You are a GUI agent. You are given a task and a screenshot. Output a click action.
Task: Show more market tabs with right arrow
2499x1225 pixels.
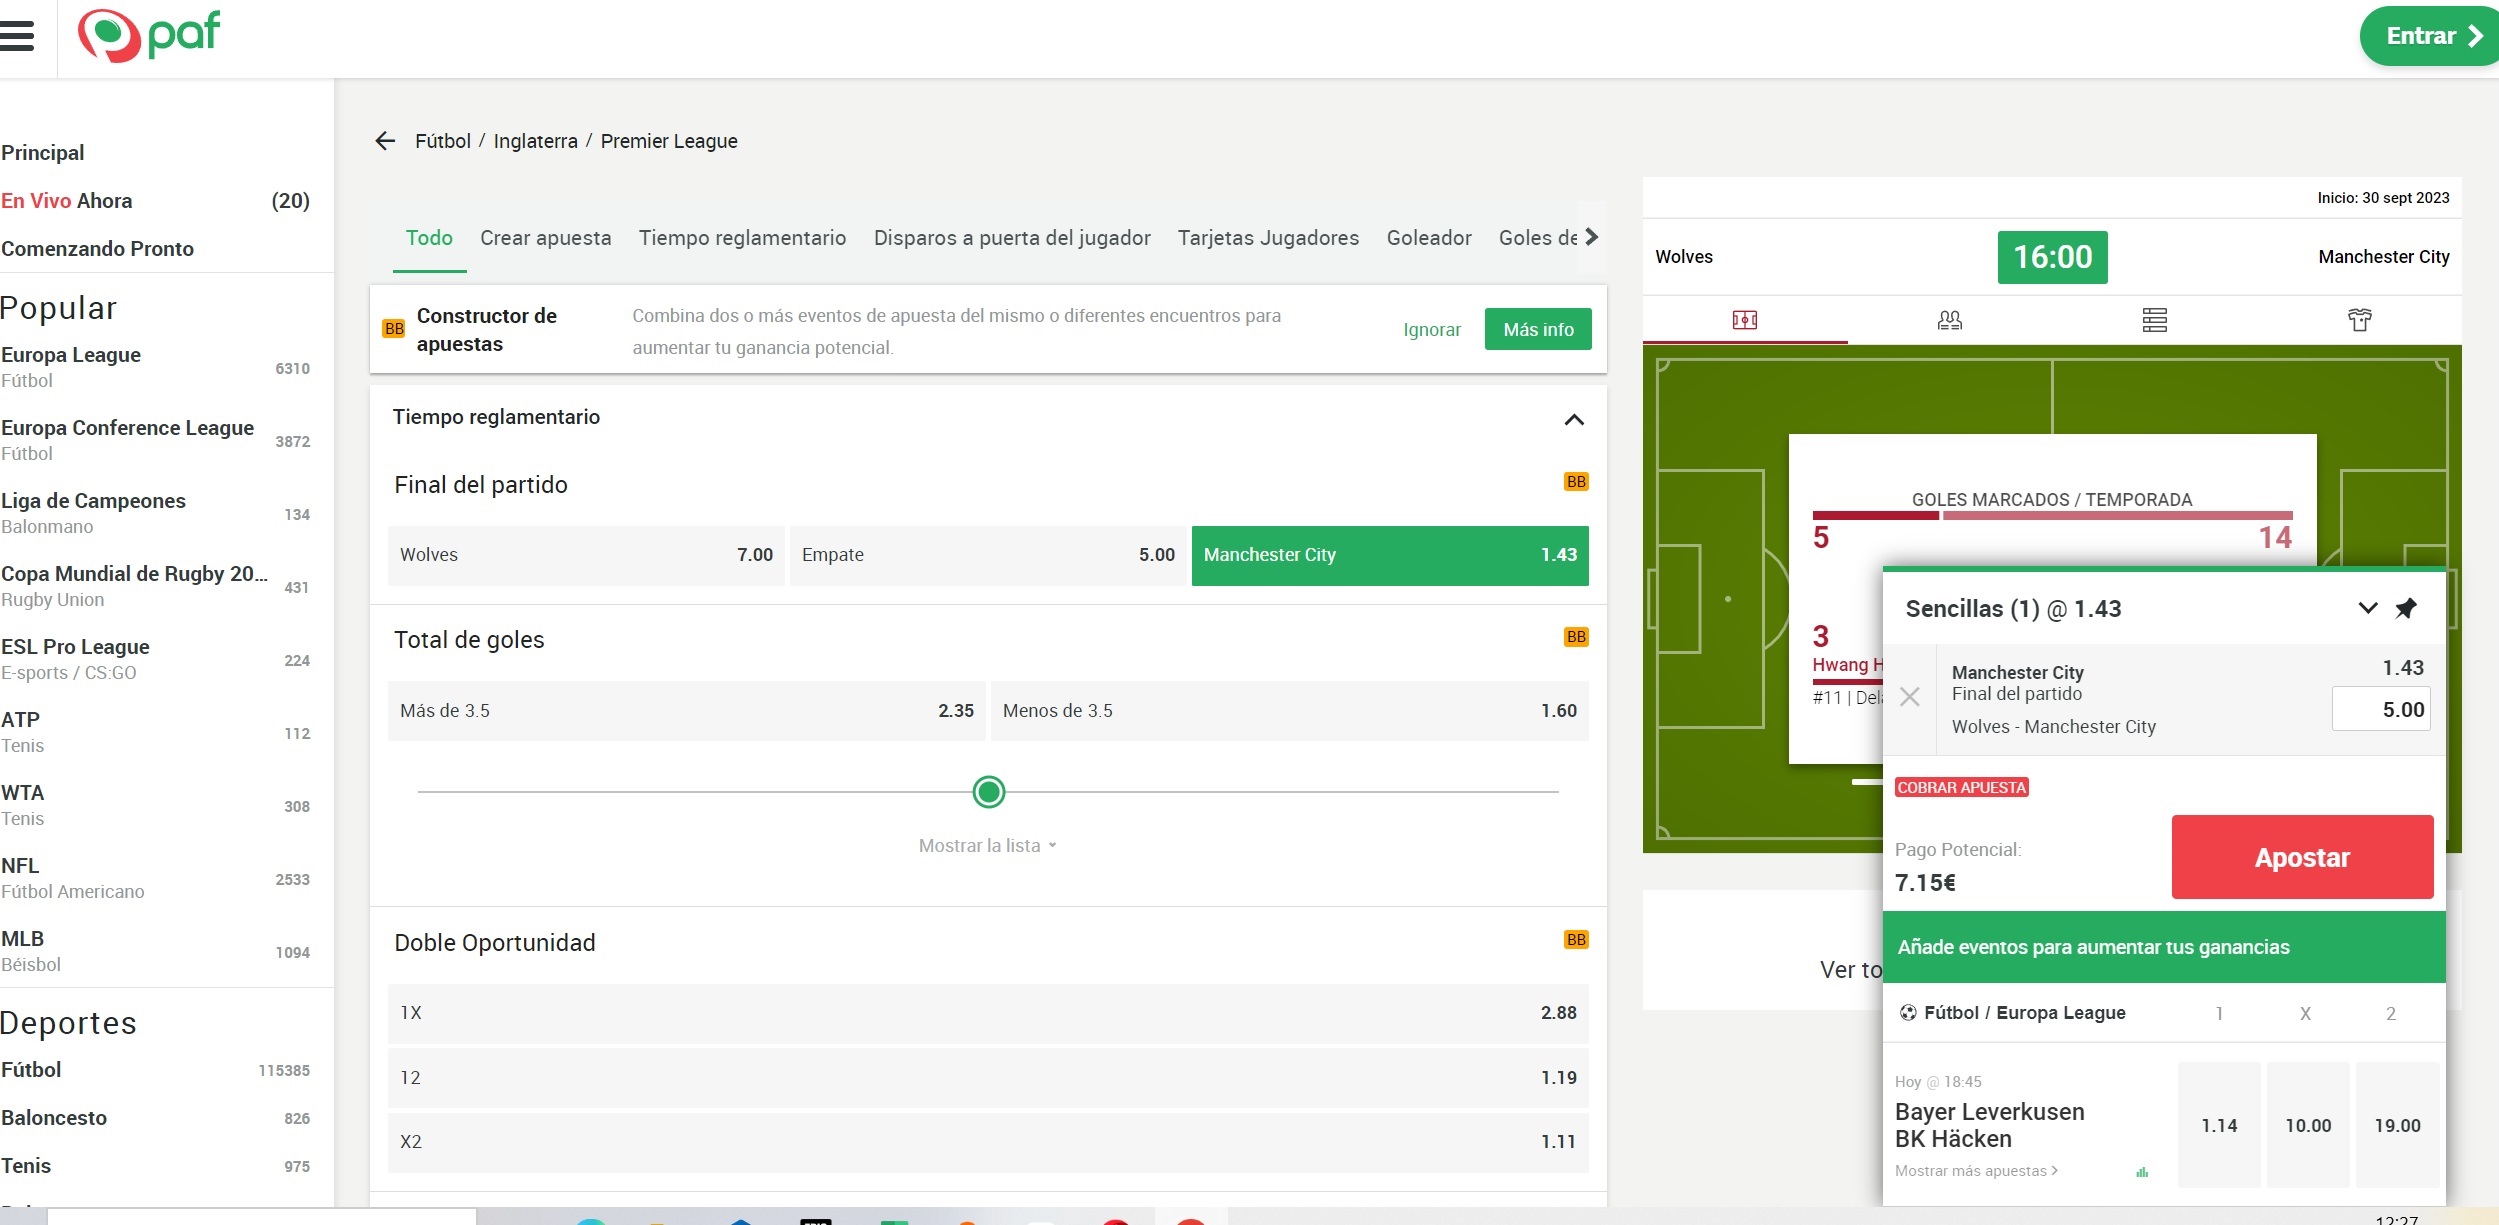click(1591, 237)
